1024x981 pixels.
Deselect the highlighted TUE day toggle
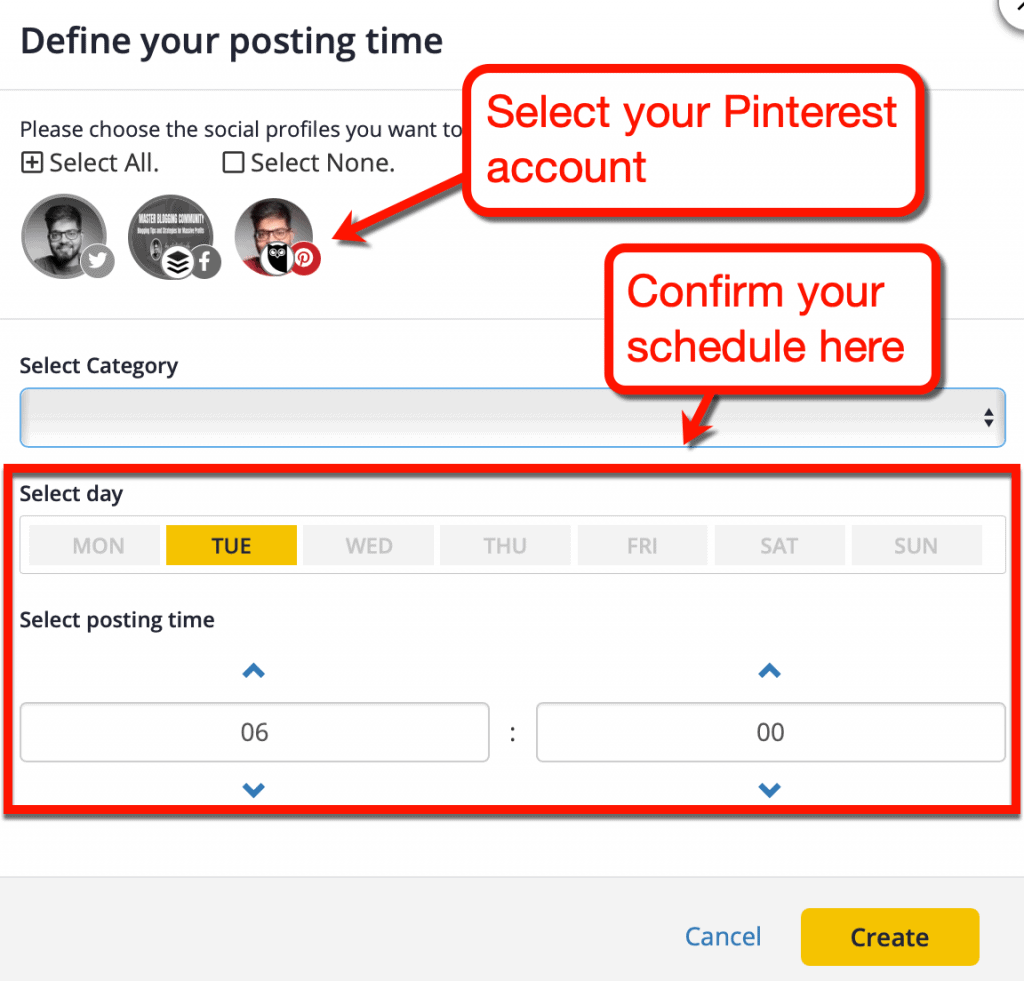pos(231,545)
